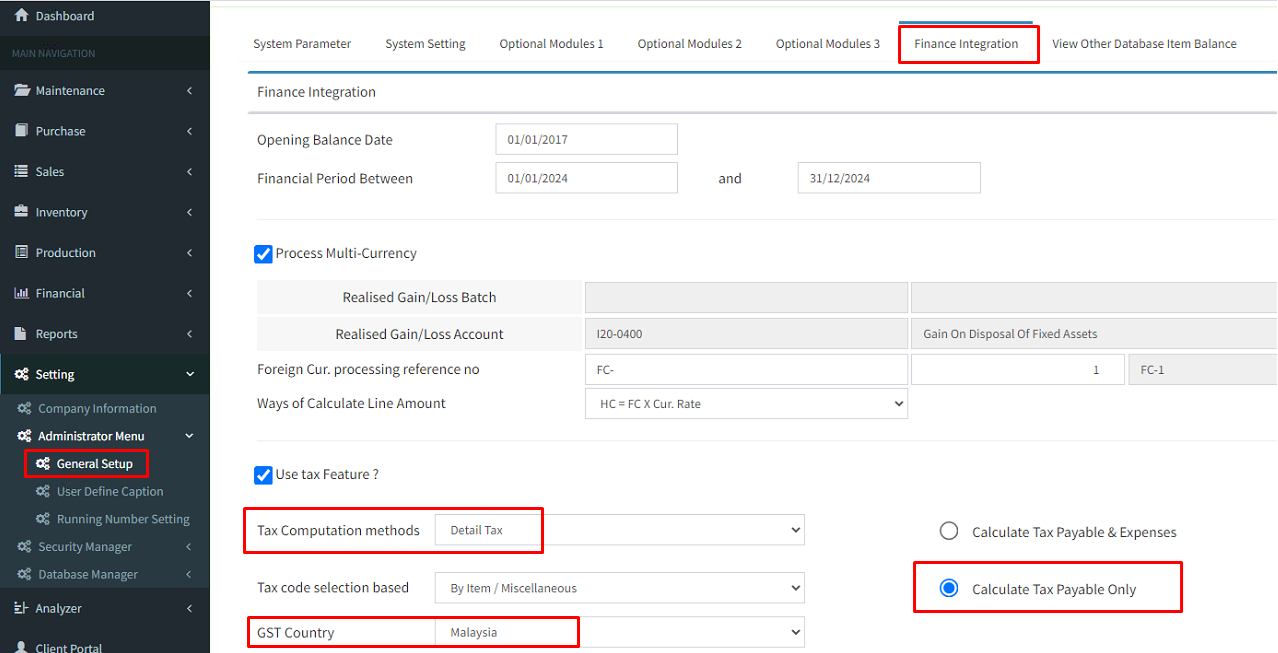
Task: Click the Purchase clipboard icon
Action: coord(21,131)
